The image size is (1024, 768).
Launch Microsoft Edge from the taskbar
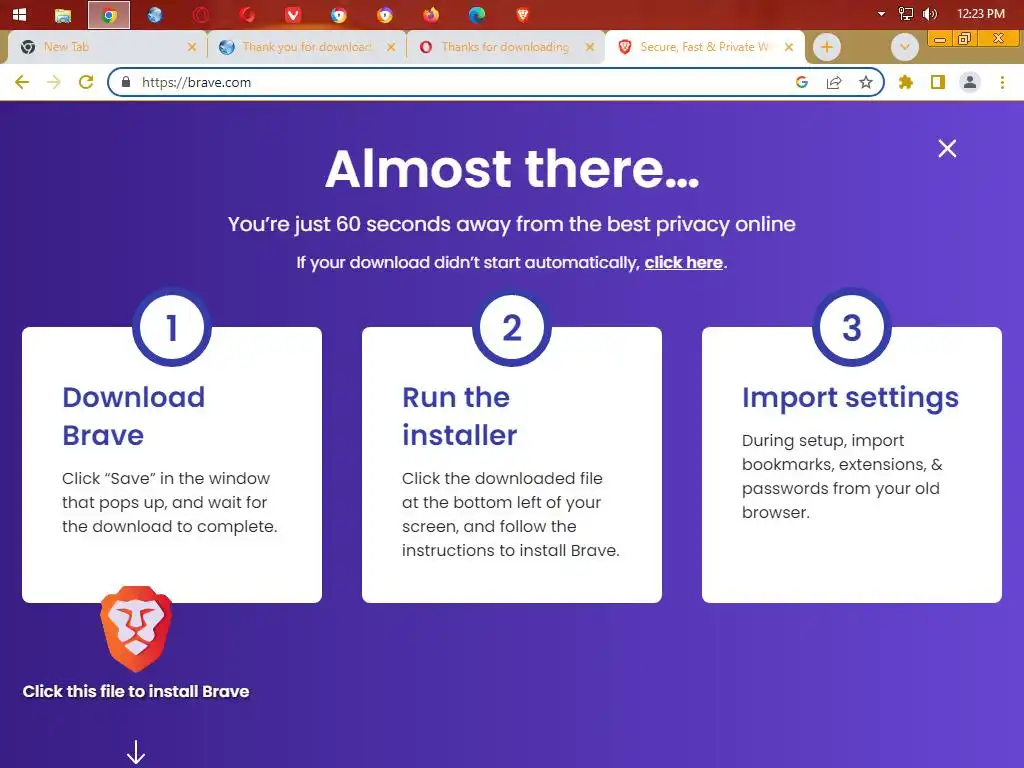477,14
